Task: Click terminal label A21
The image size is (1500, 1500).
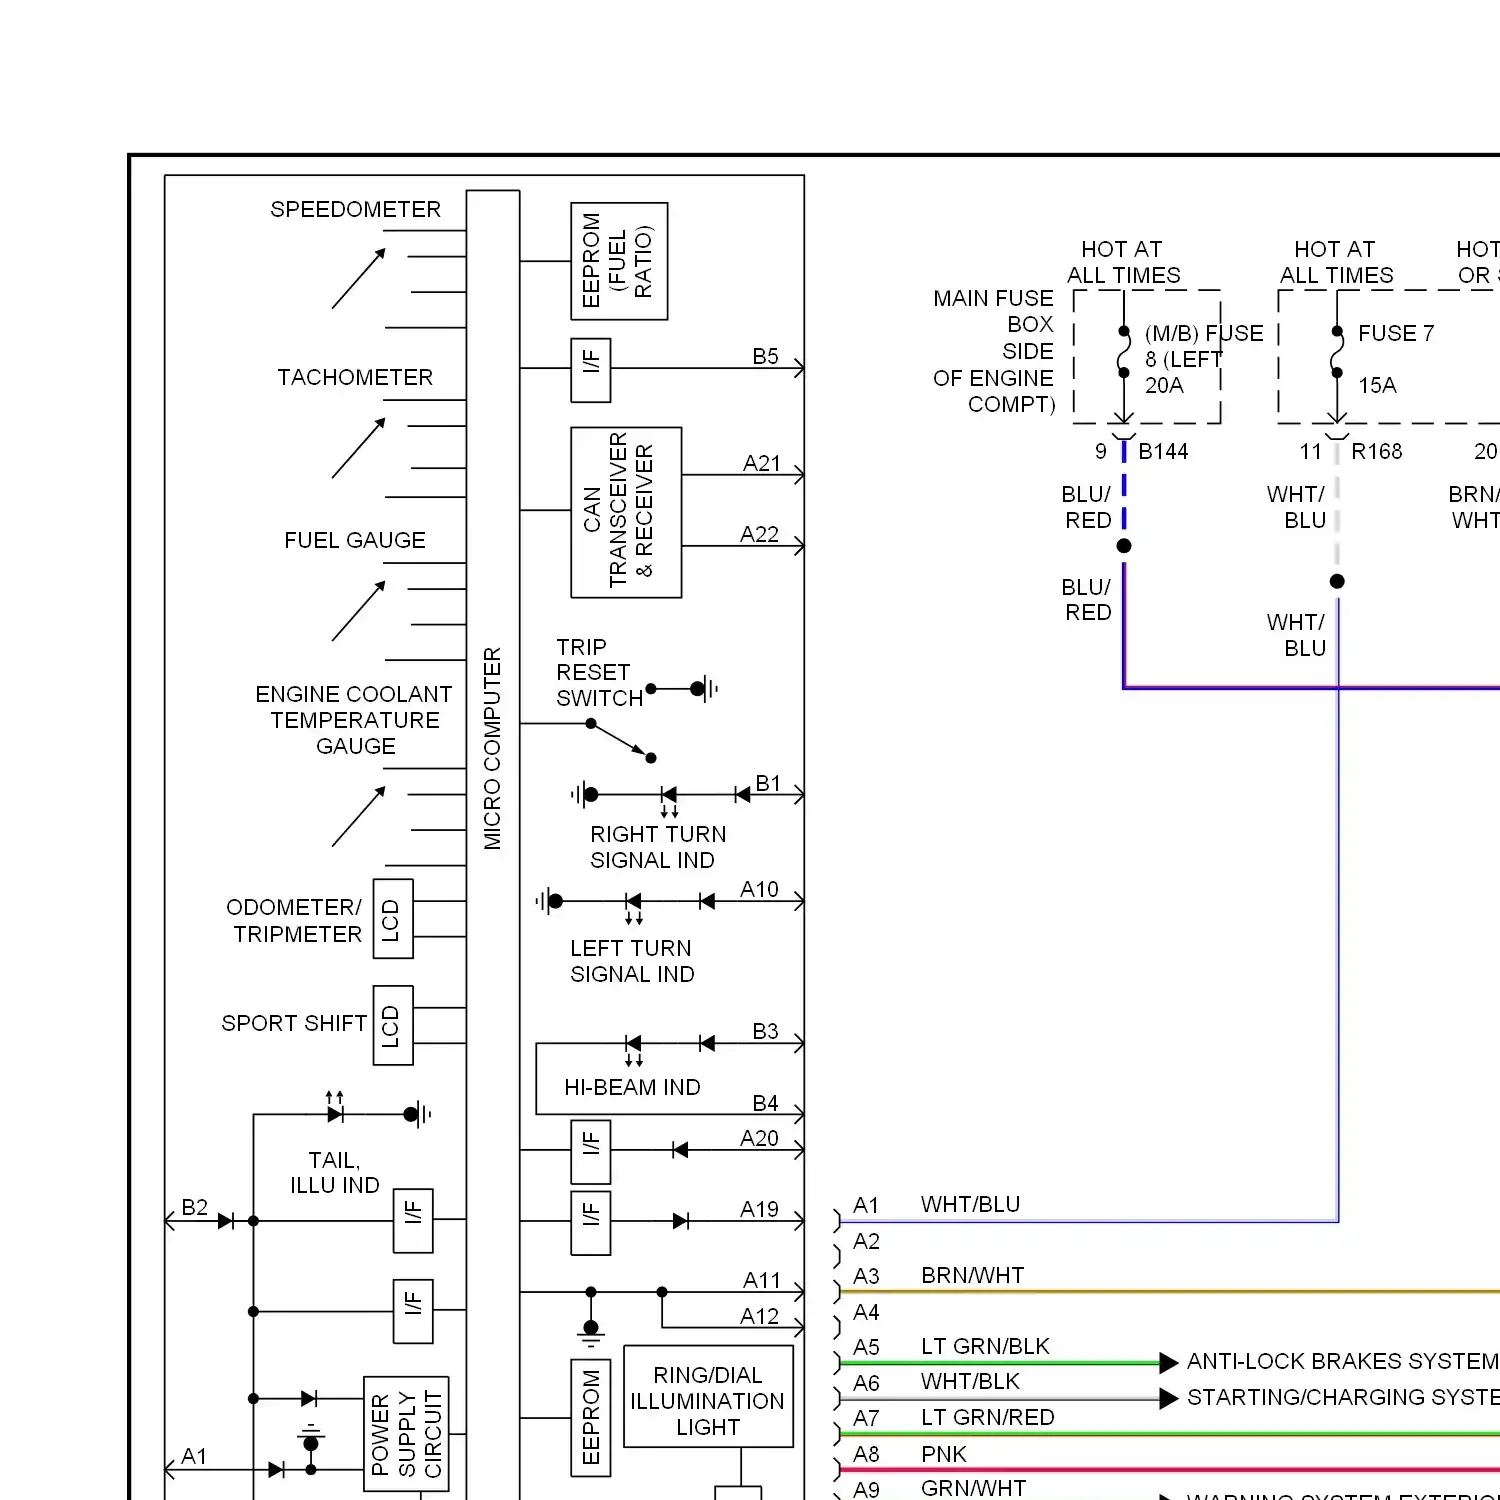Action: [761, 463]
